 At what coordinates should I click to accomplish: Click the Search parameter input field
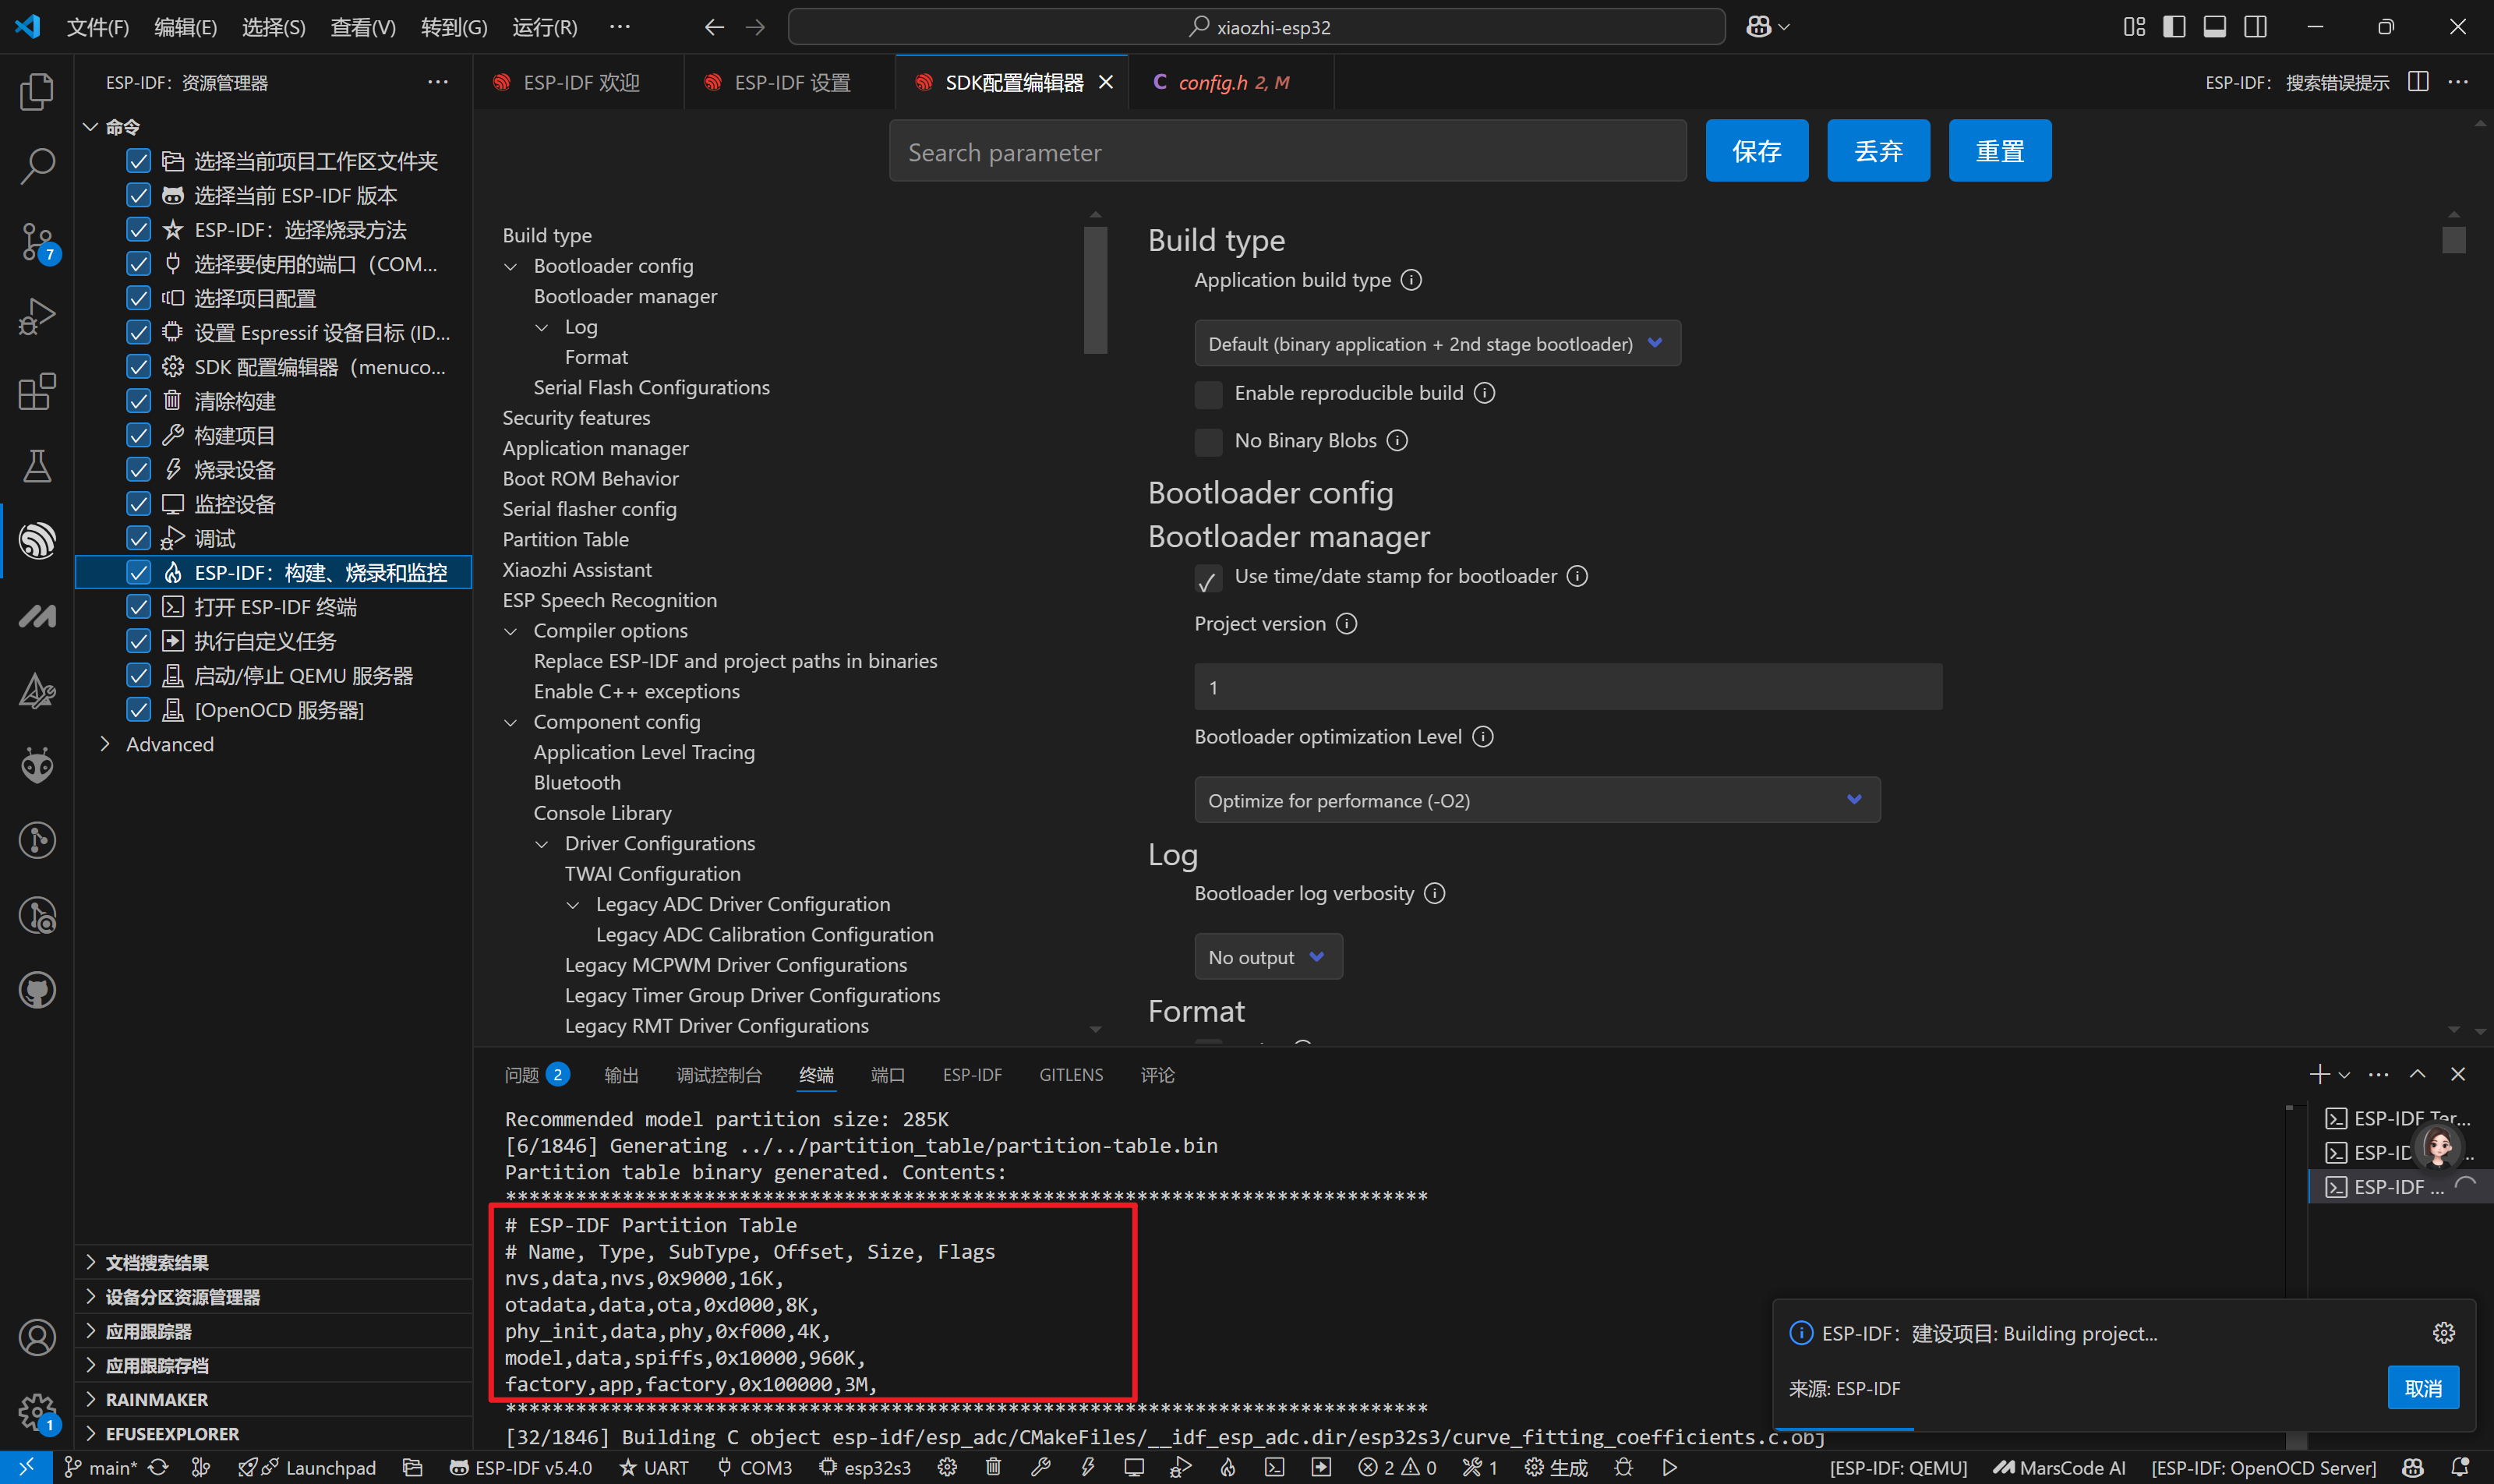(1287, 152)
